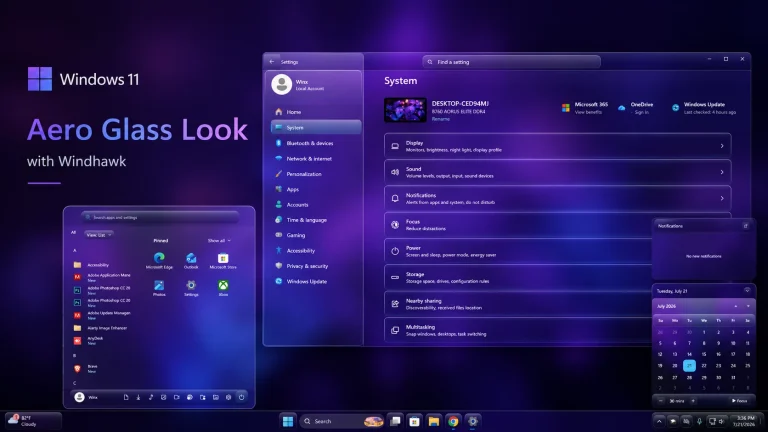Select the System tab in Settings sidebar
This screenshot has width=768, height=432.
(x=315, y=127)
